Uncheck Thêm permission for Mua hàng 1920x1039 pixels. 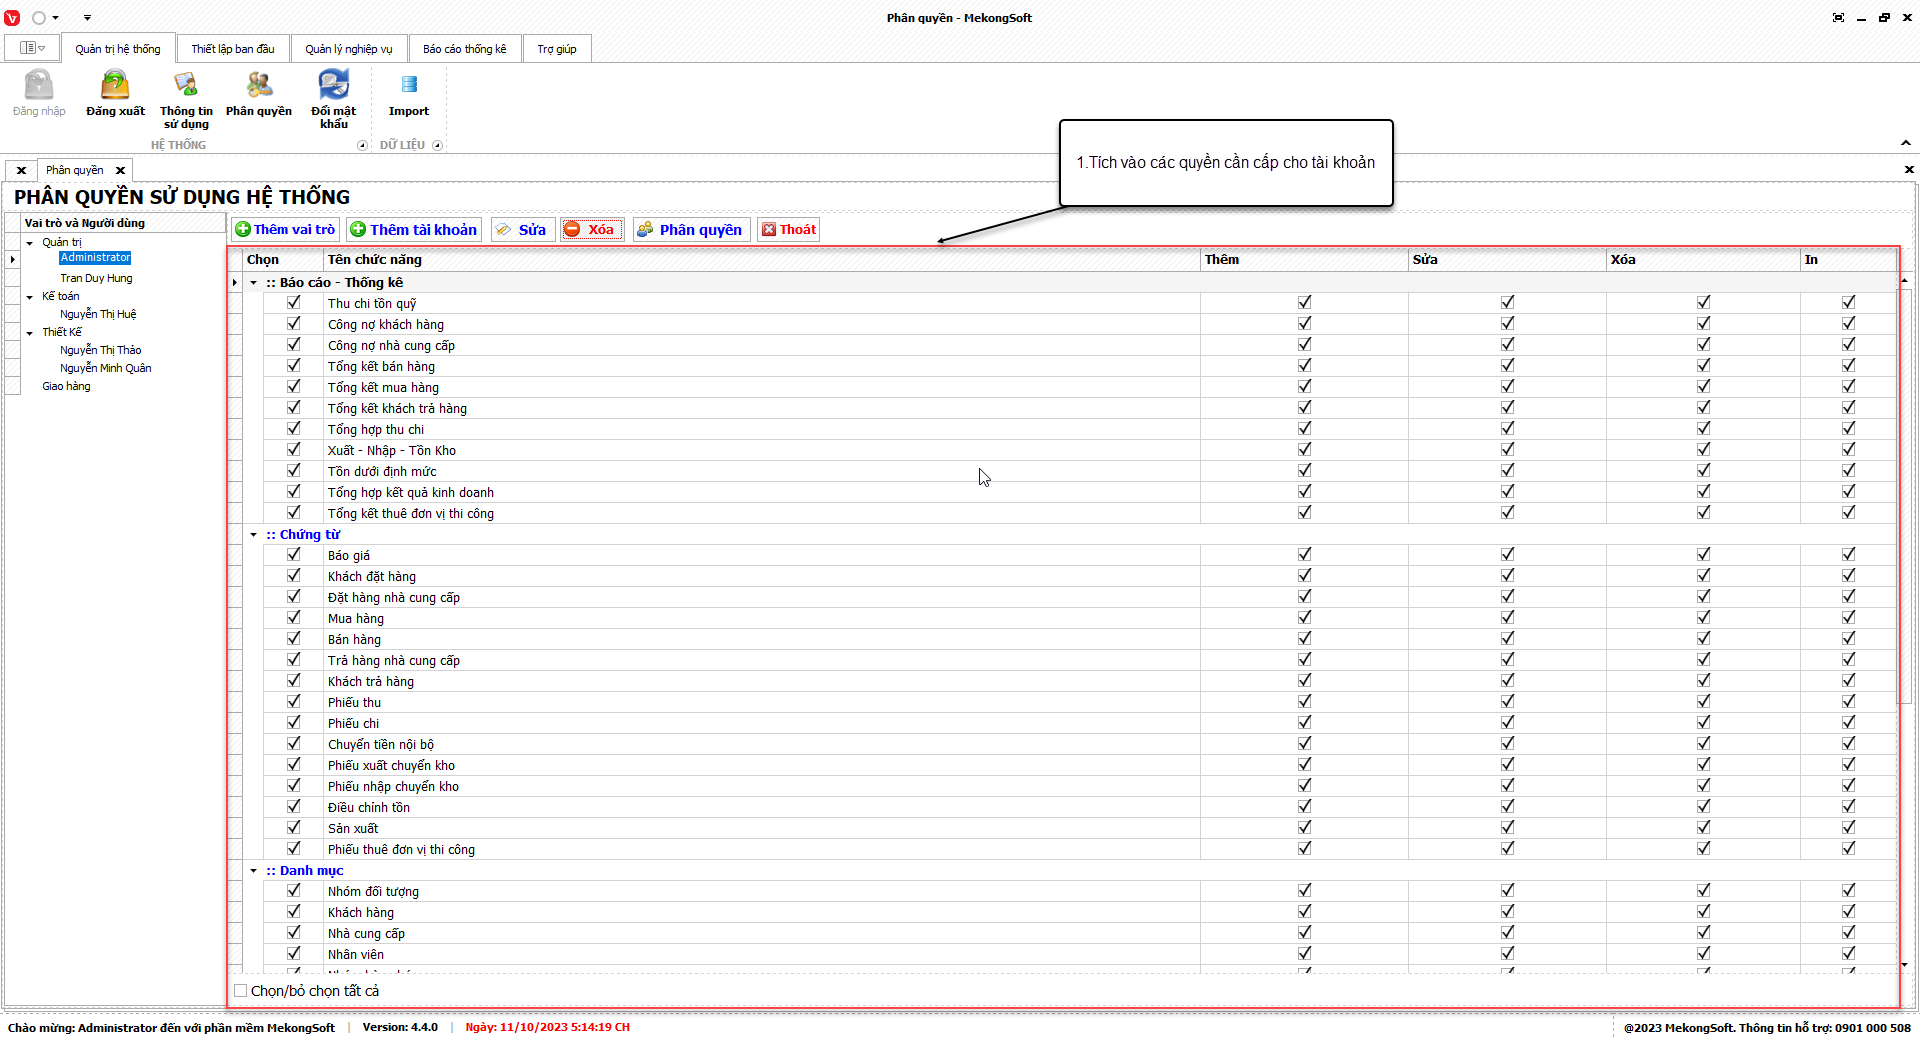point(1305,618)
